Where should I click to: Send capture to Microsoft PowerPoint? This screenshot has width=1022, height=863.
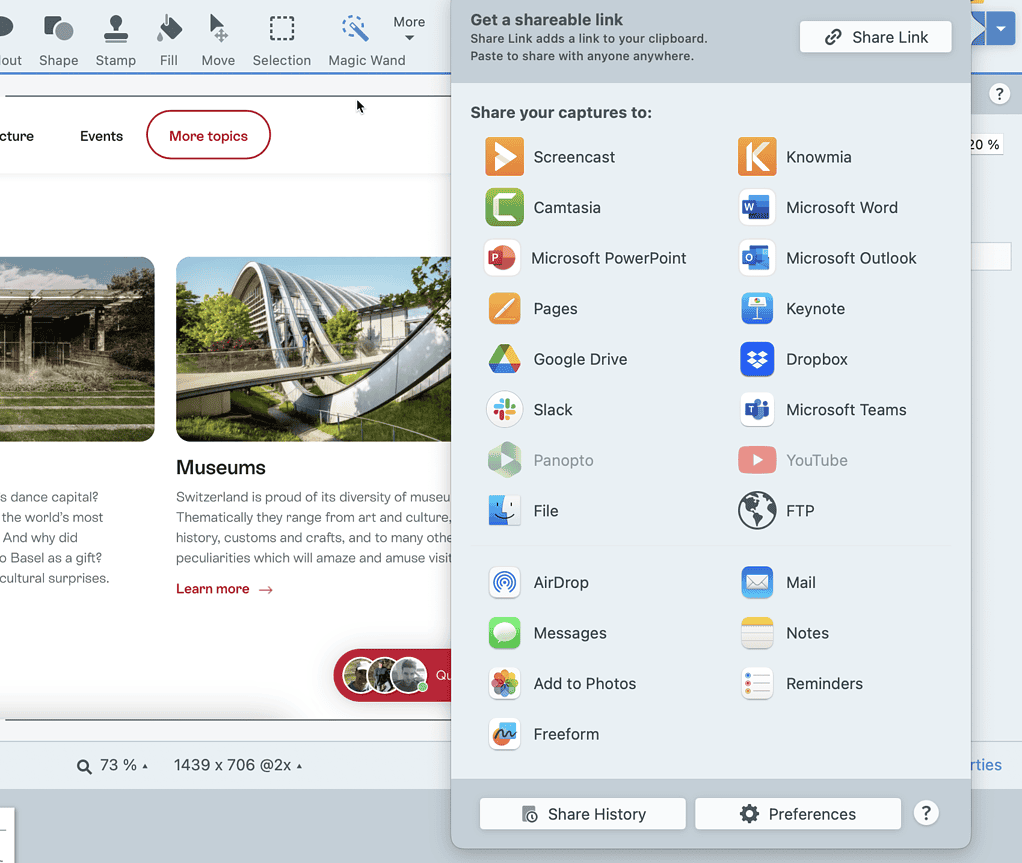(x=595, y=258)
